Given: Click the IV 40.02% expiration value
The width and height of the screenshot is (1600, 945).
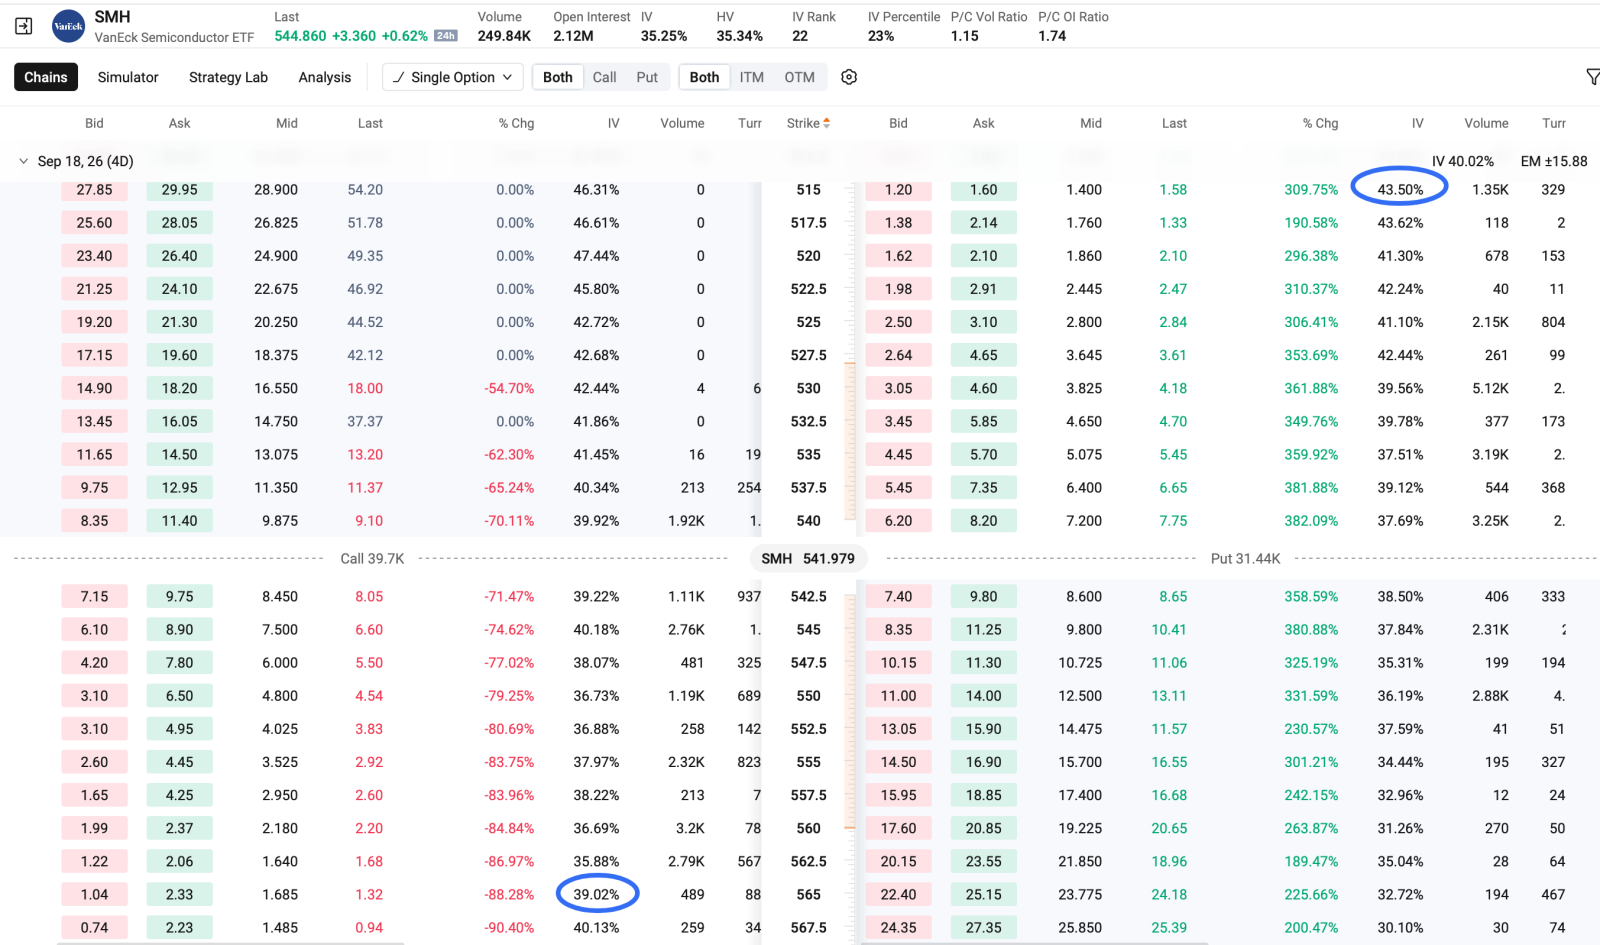Looking at the screenshot, I should pyautogui.click(x=1462, y=161).
